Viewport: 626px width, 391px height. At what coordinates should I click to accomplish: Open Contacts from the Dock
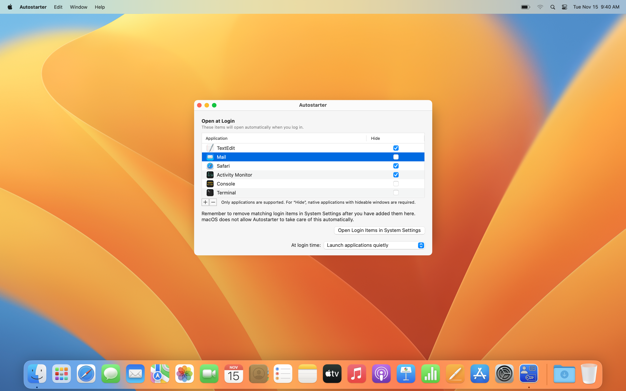click(258, 374)
